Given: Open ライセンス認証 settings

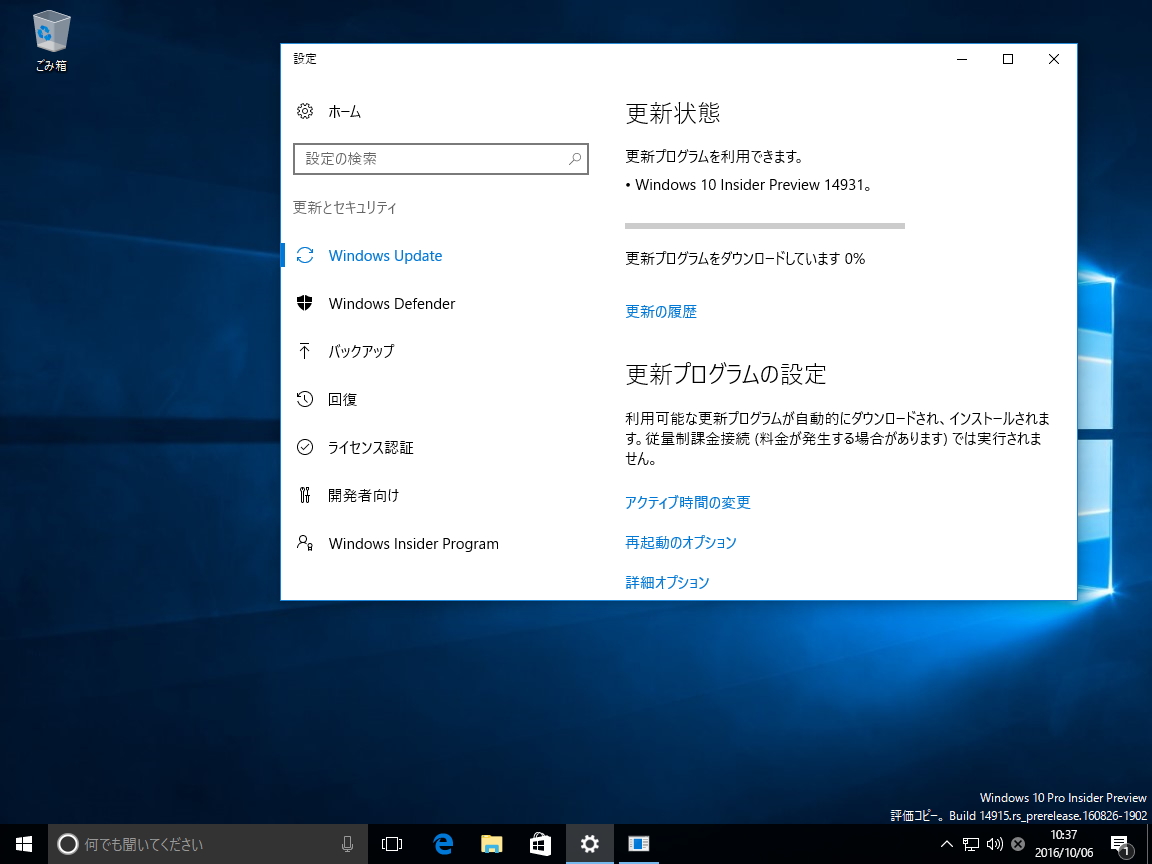Looking at the screenshot, I should coord(370,447).
